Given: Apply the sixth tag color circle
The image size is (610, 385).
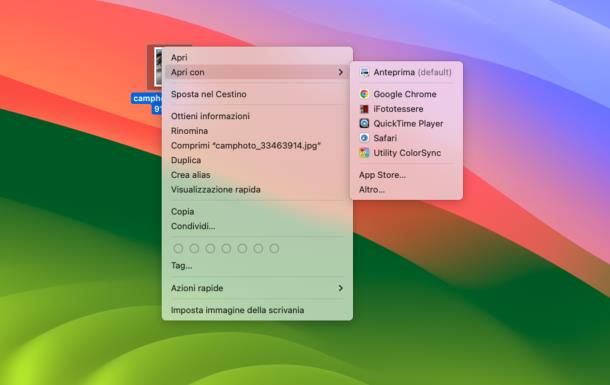Looking at the screenshot, I should [258, 248].
